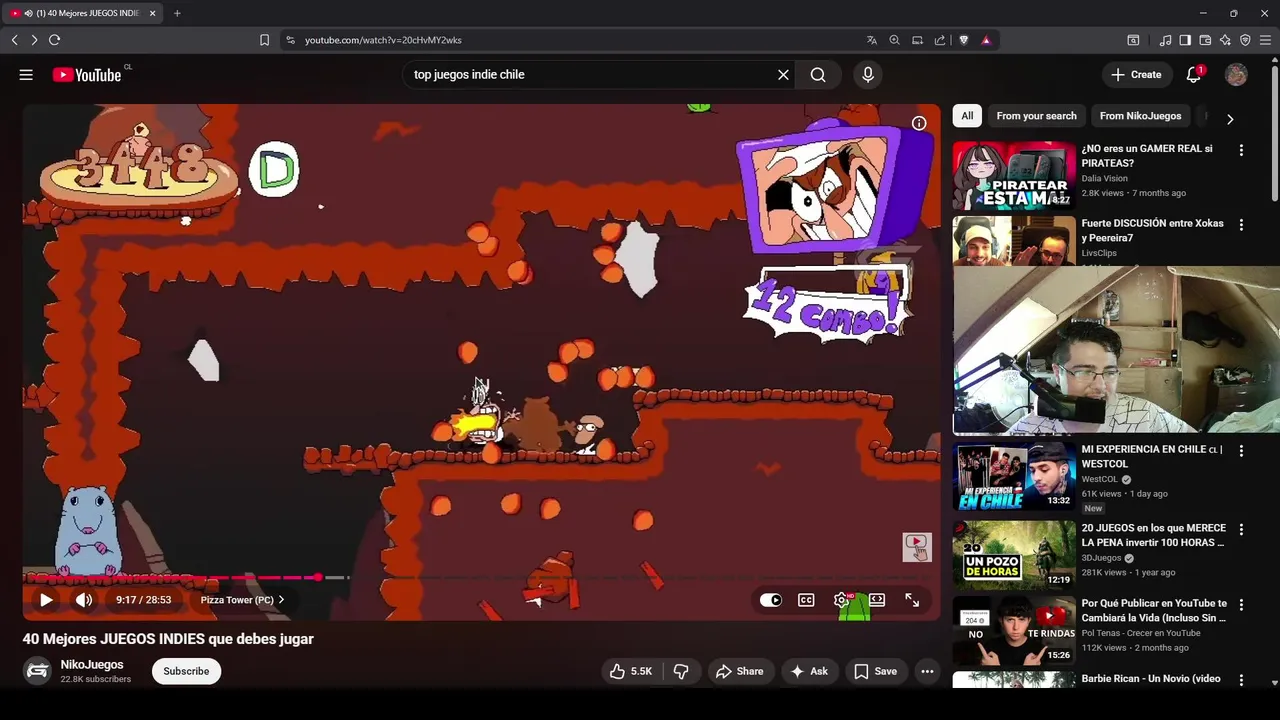Screen dimensions: 1280x720
Task: Toggle the autoplay switch in player
Action: (771, 600)
